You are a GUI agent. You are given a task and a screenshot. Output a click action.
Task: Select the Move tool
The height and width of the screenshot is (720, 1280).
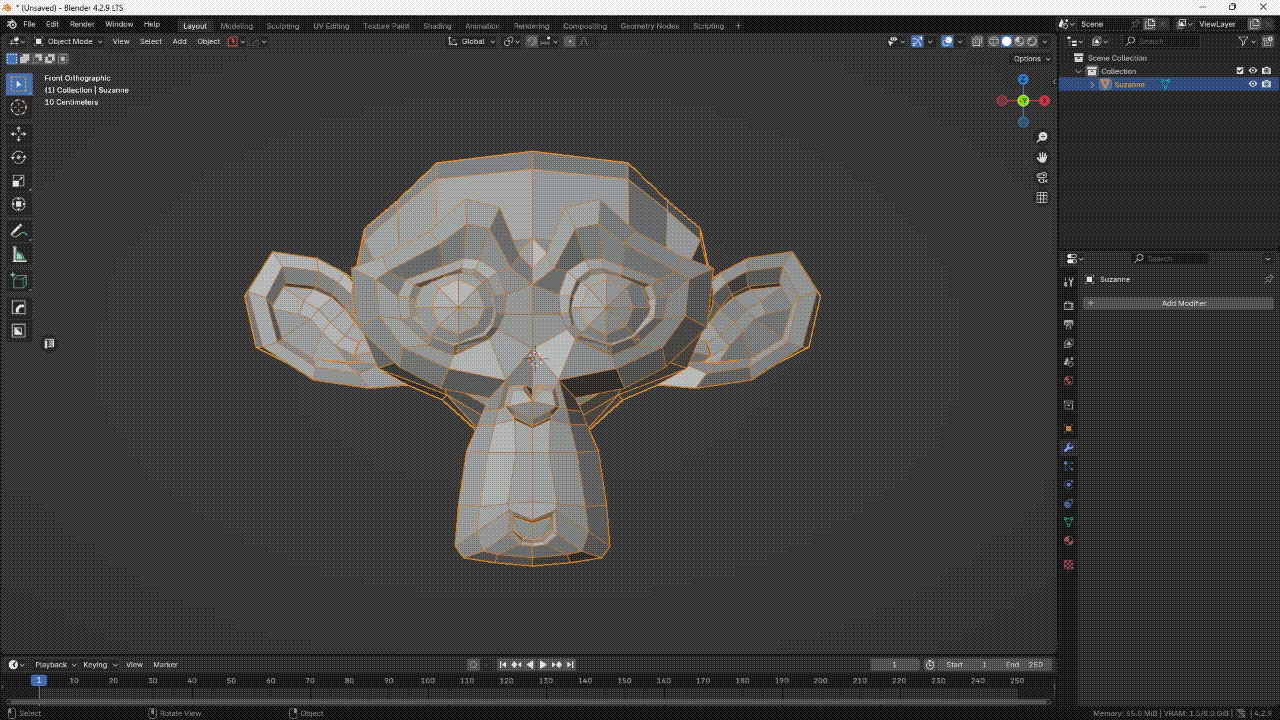click(18, 134)
